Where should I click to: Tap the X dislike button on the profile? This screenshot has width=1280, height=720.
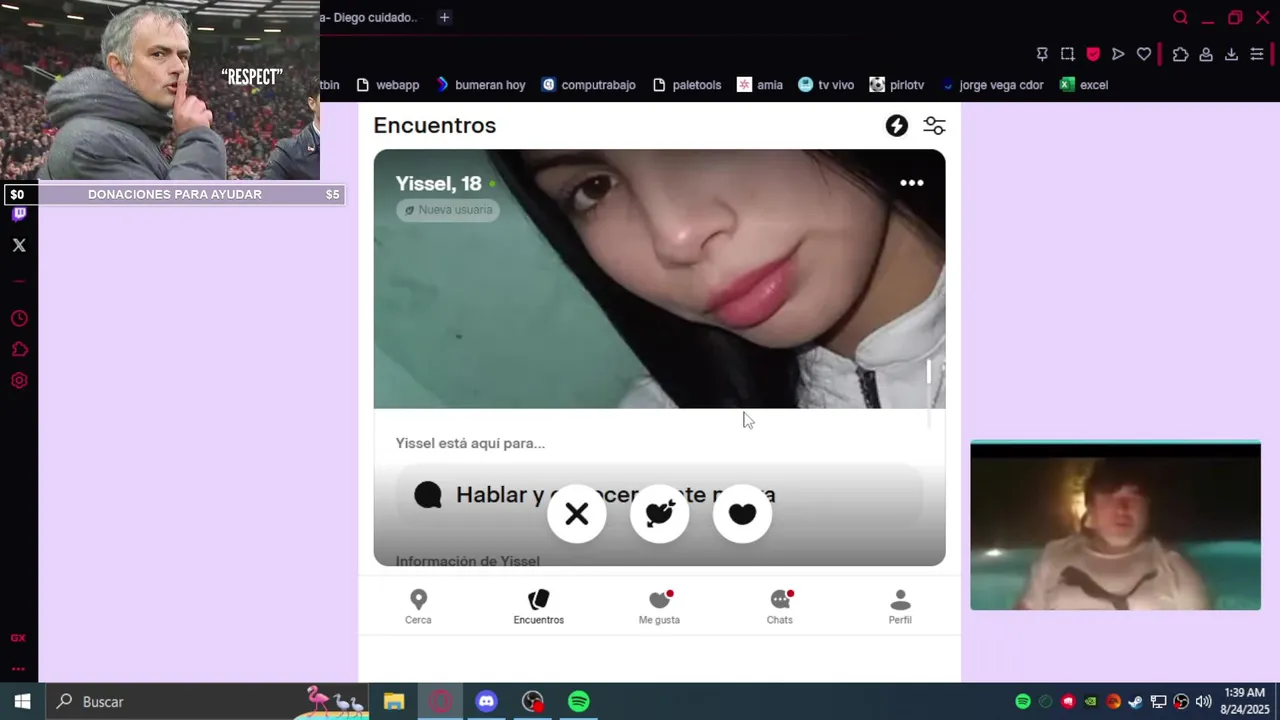[577, 514]
